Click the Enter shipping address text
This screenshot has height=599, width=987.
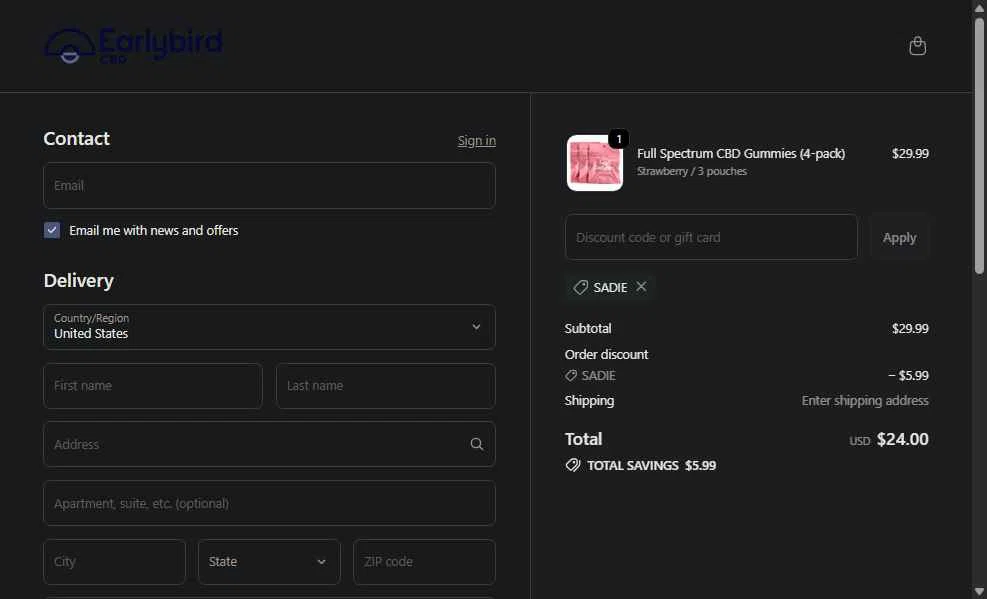click(x=865, y=401)
